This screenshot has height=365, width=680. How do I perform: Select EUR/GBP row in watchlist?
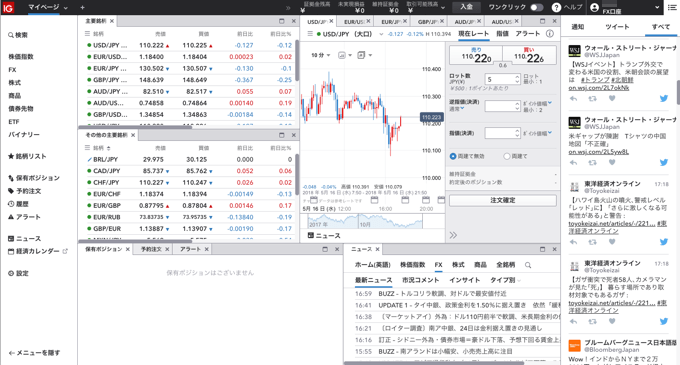point(190,205)
